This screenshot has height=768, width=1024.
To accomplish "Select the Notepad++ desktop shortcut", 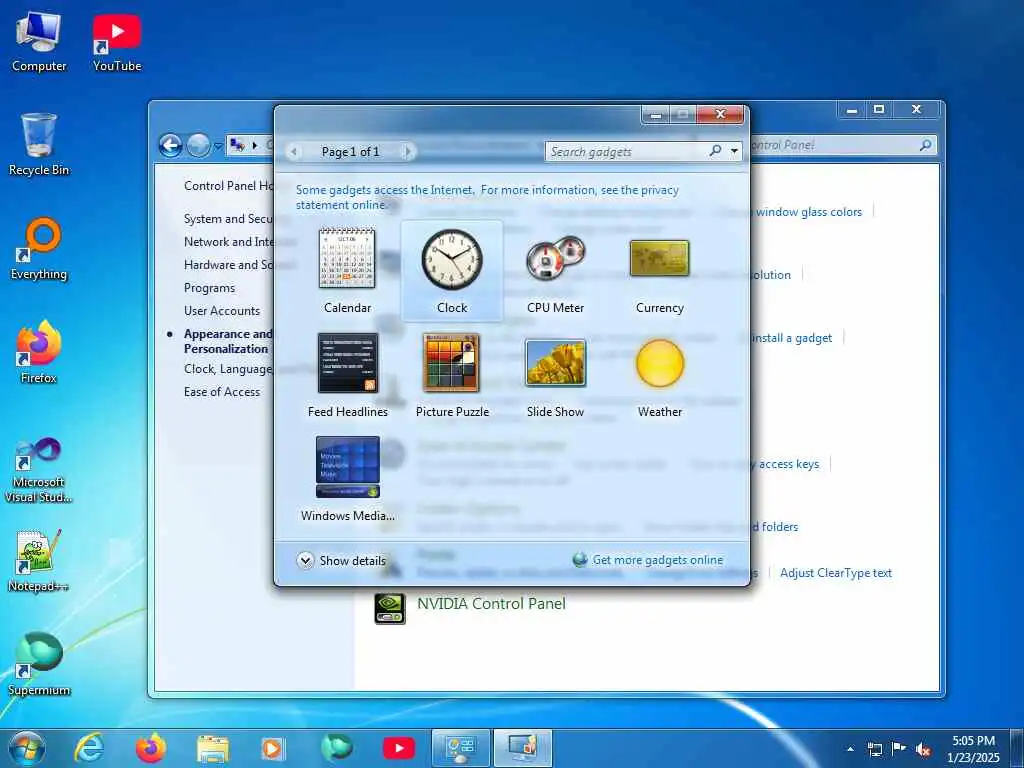I will (39, 560).
